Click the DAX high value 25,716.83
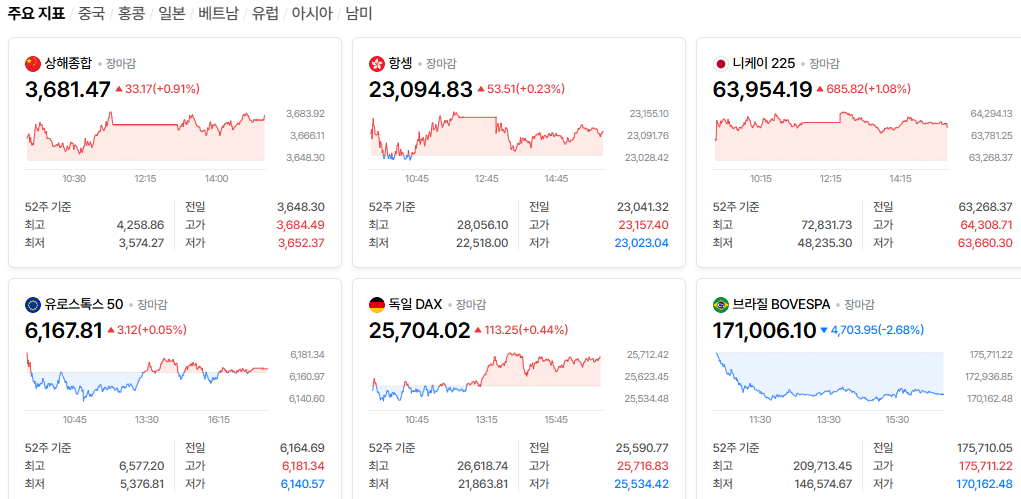Screen dimensions: 1021x499 pyautogui.click(x=642, y=466)
